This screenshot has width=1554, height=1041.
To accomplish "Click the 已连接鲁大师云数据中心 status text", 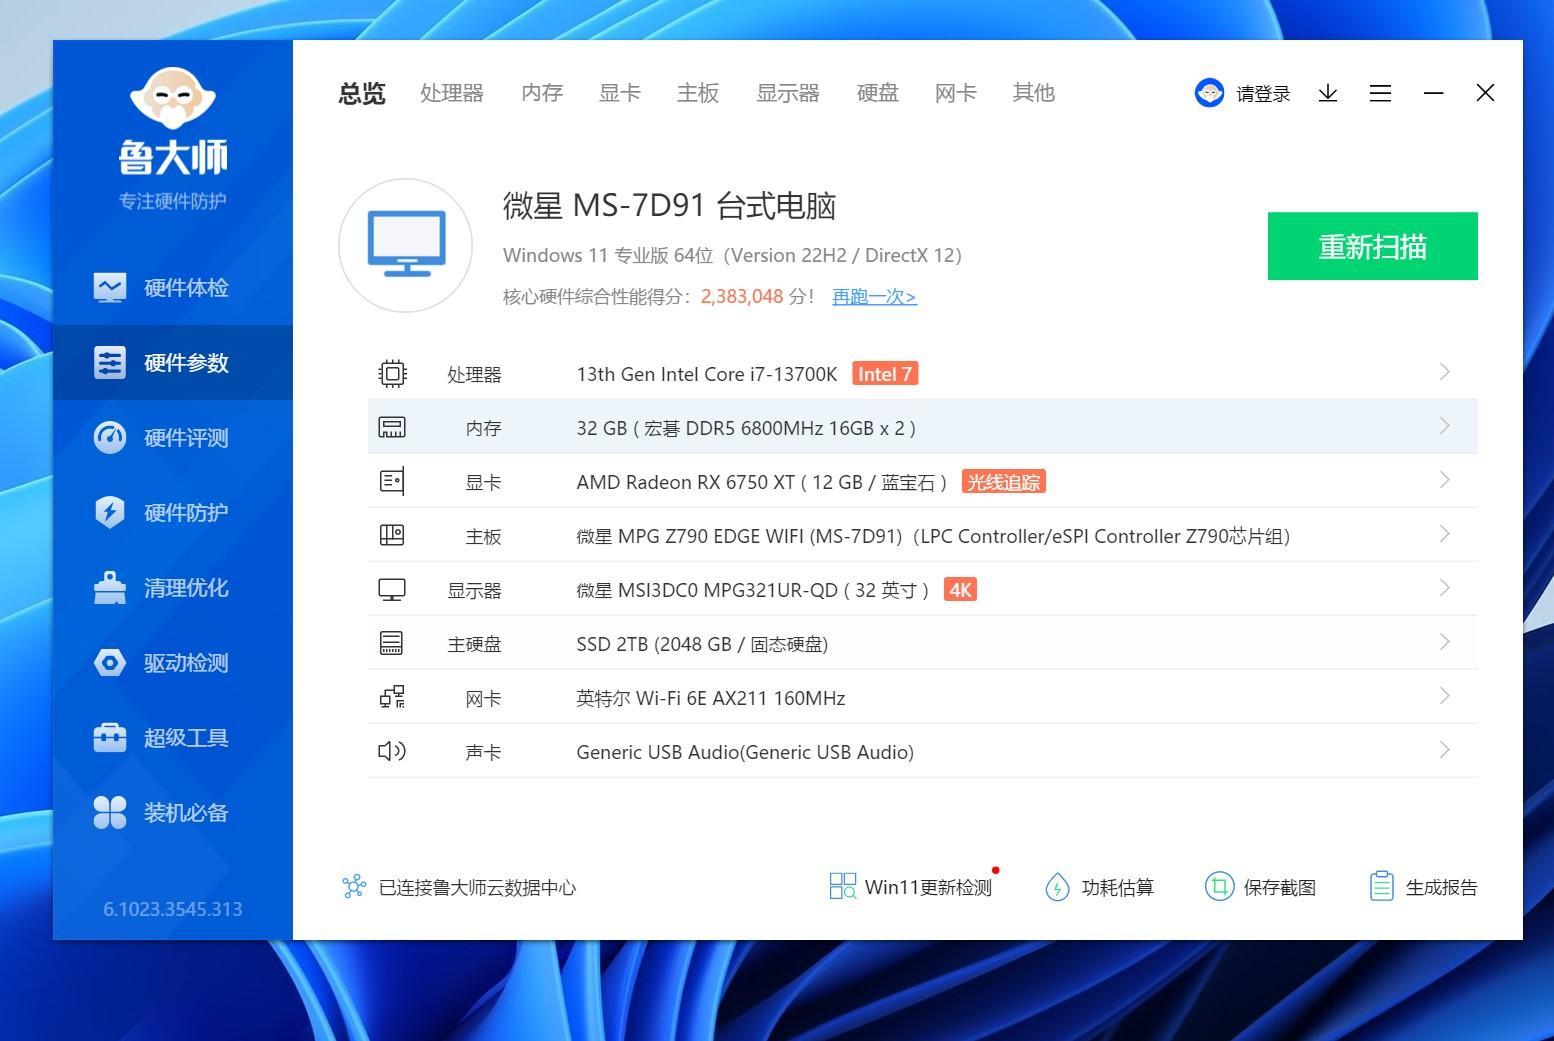I will coord(478,888).
